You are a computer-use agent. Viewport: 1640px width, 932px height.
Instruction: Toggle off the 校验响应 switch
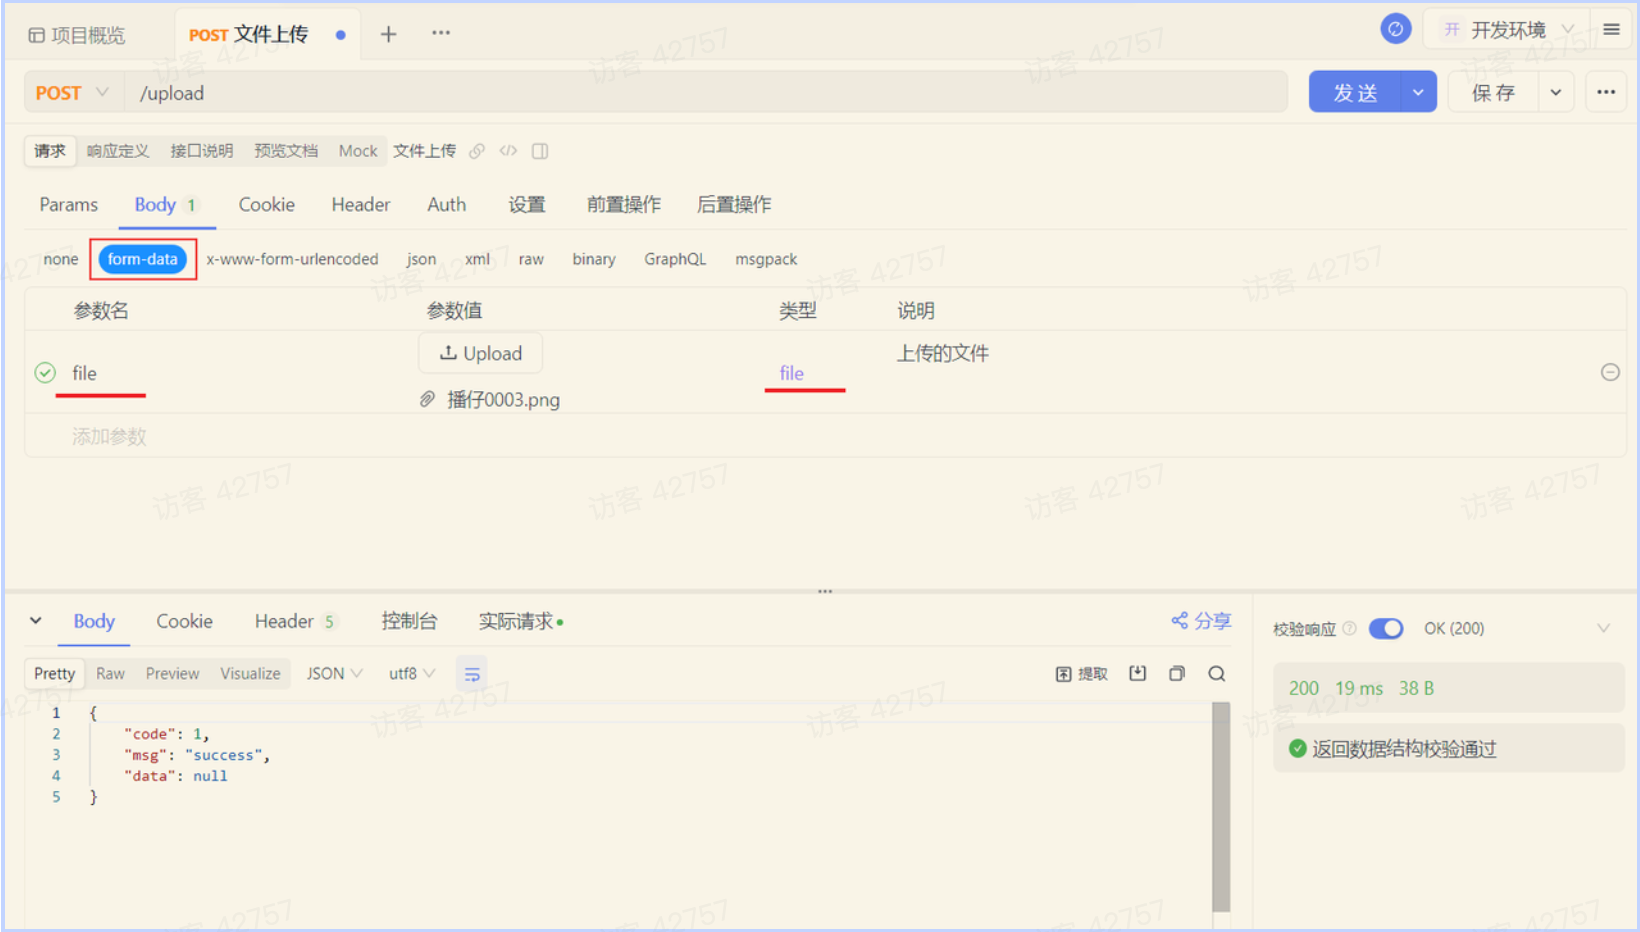(x=1386, y=628)
